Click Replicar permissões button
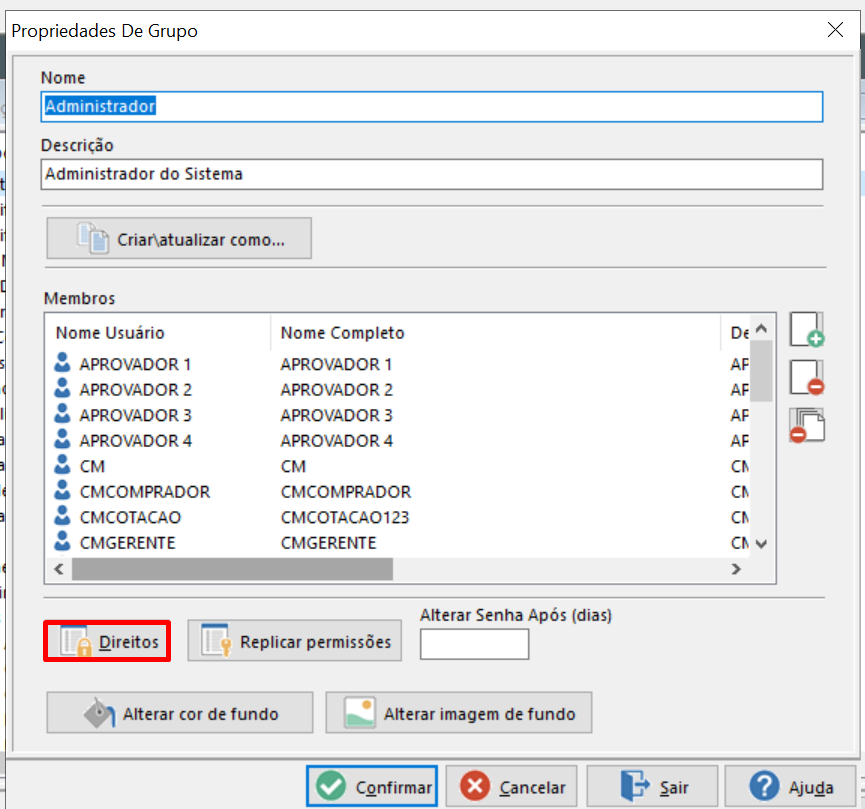This screenshot has width=865, height=809. pyautogui.click(x=295, y=641)
